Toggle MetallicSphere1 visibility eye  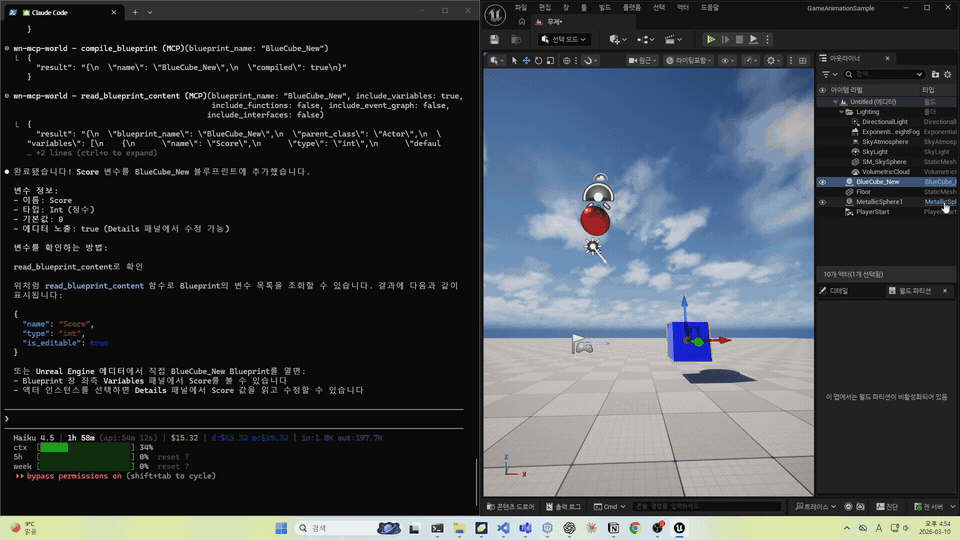click(x=822, y=202)
